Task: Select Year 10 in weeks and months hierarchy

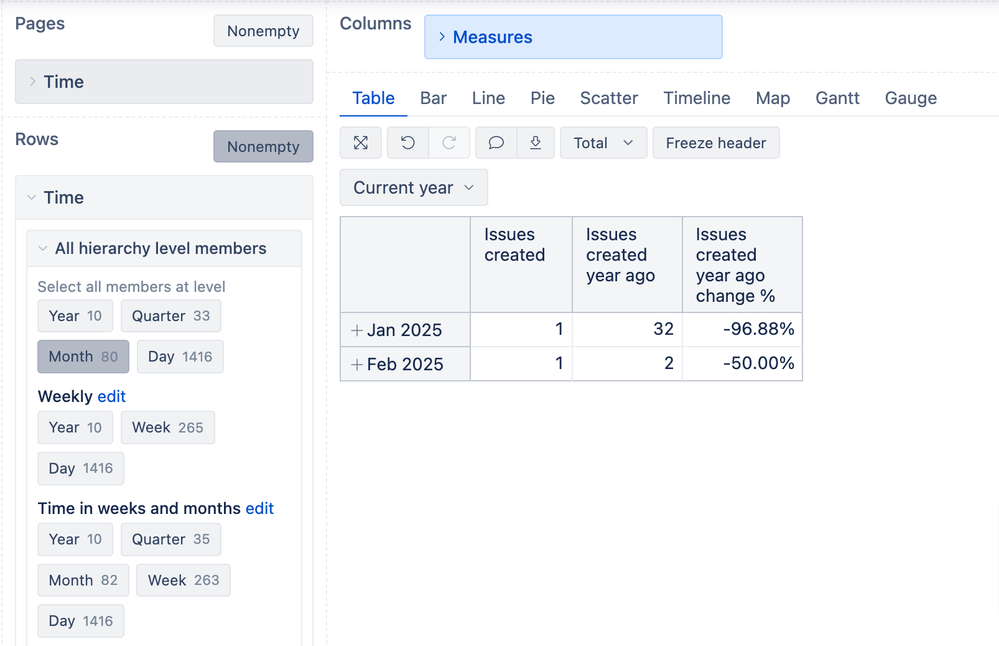Action: click(x=75, y=540)
